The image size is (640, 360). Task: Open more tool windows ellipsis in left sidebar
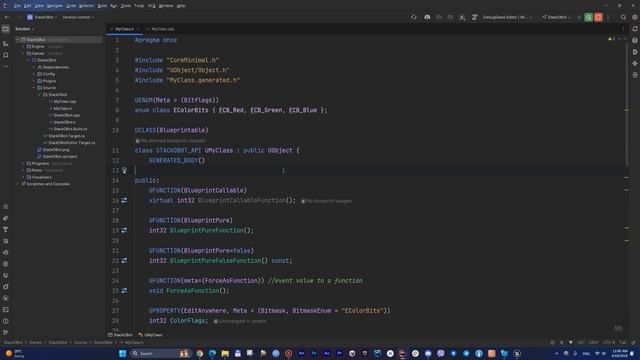(6, 66)
